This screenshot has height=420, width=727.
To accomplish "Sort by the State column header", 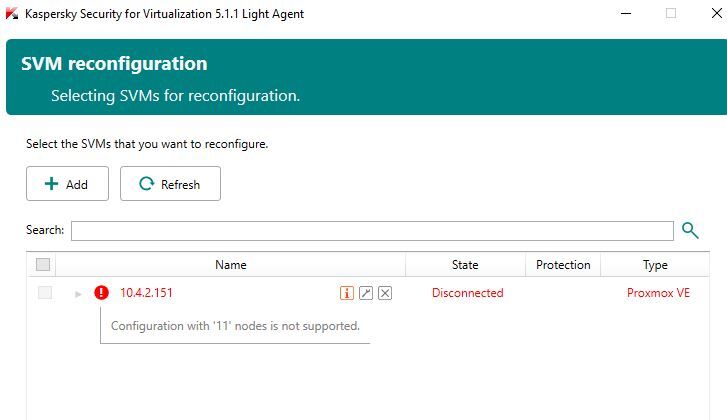I will (465, 265).
